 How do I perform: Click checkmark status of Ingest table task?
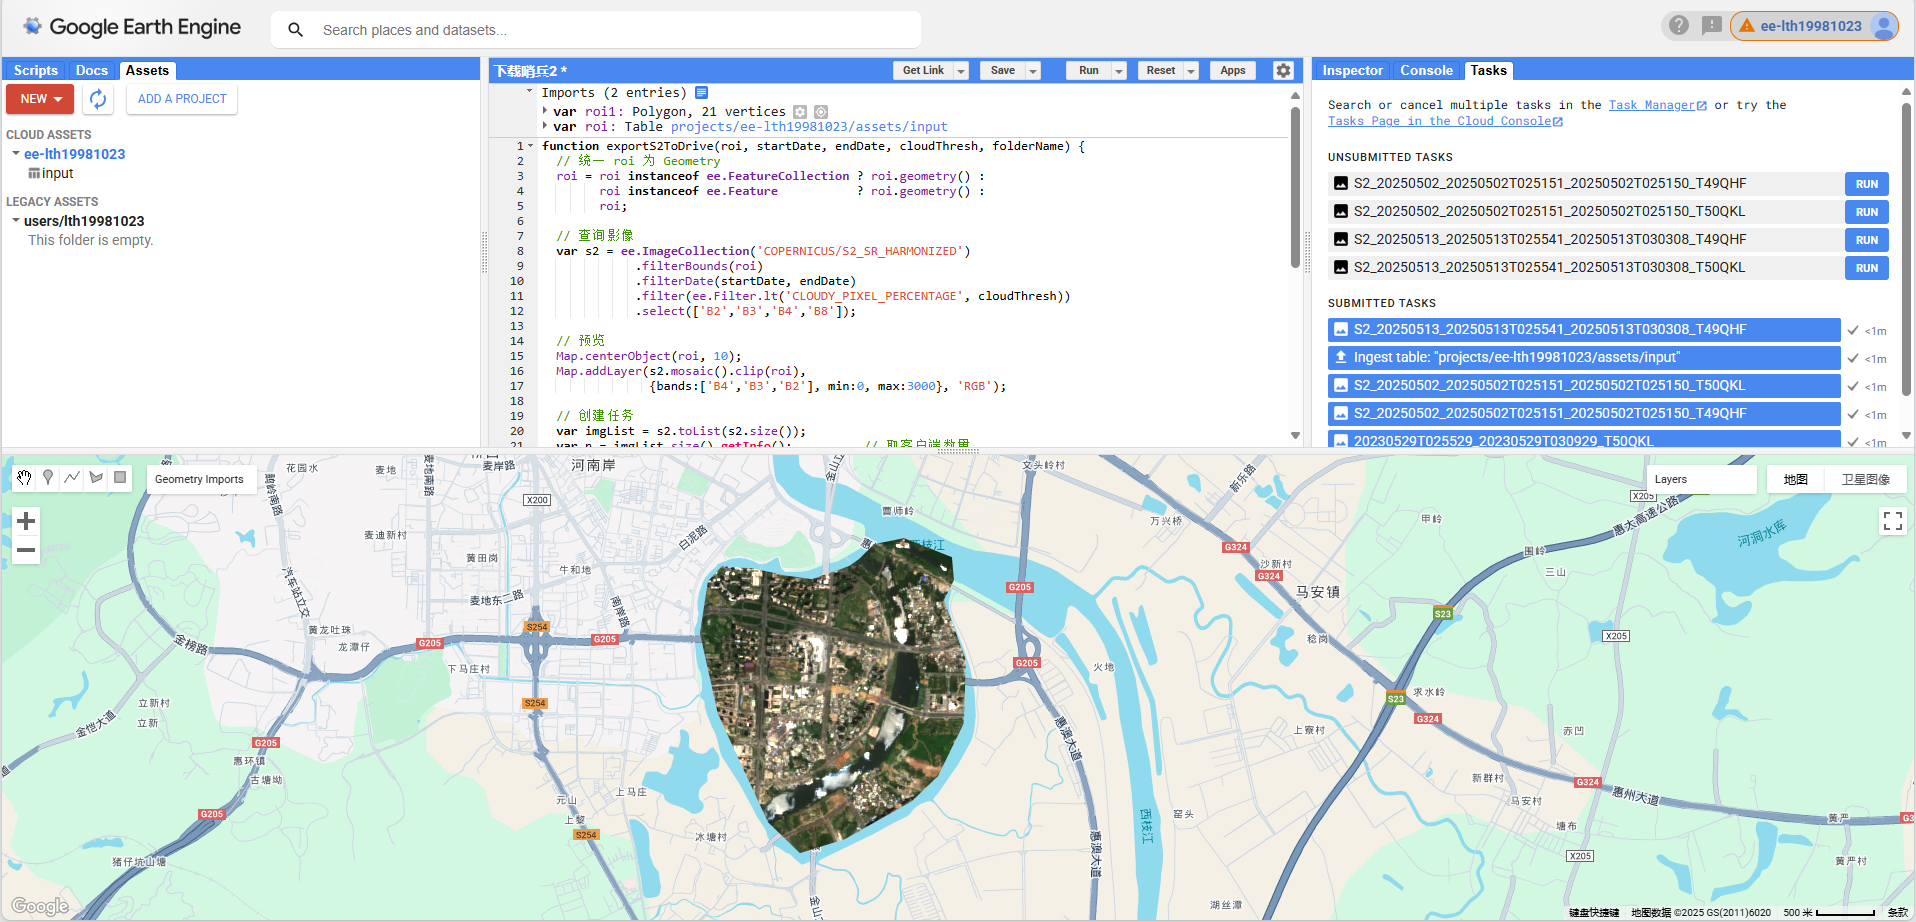pos(1853,358)
